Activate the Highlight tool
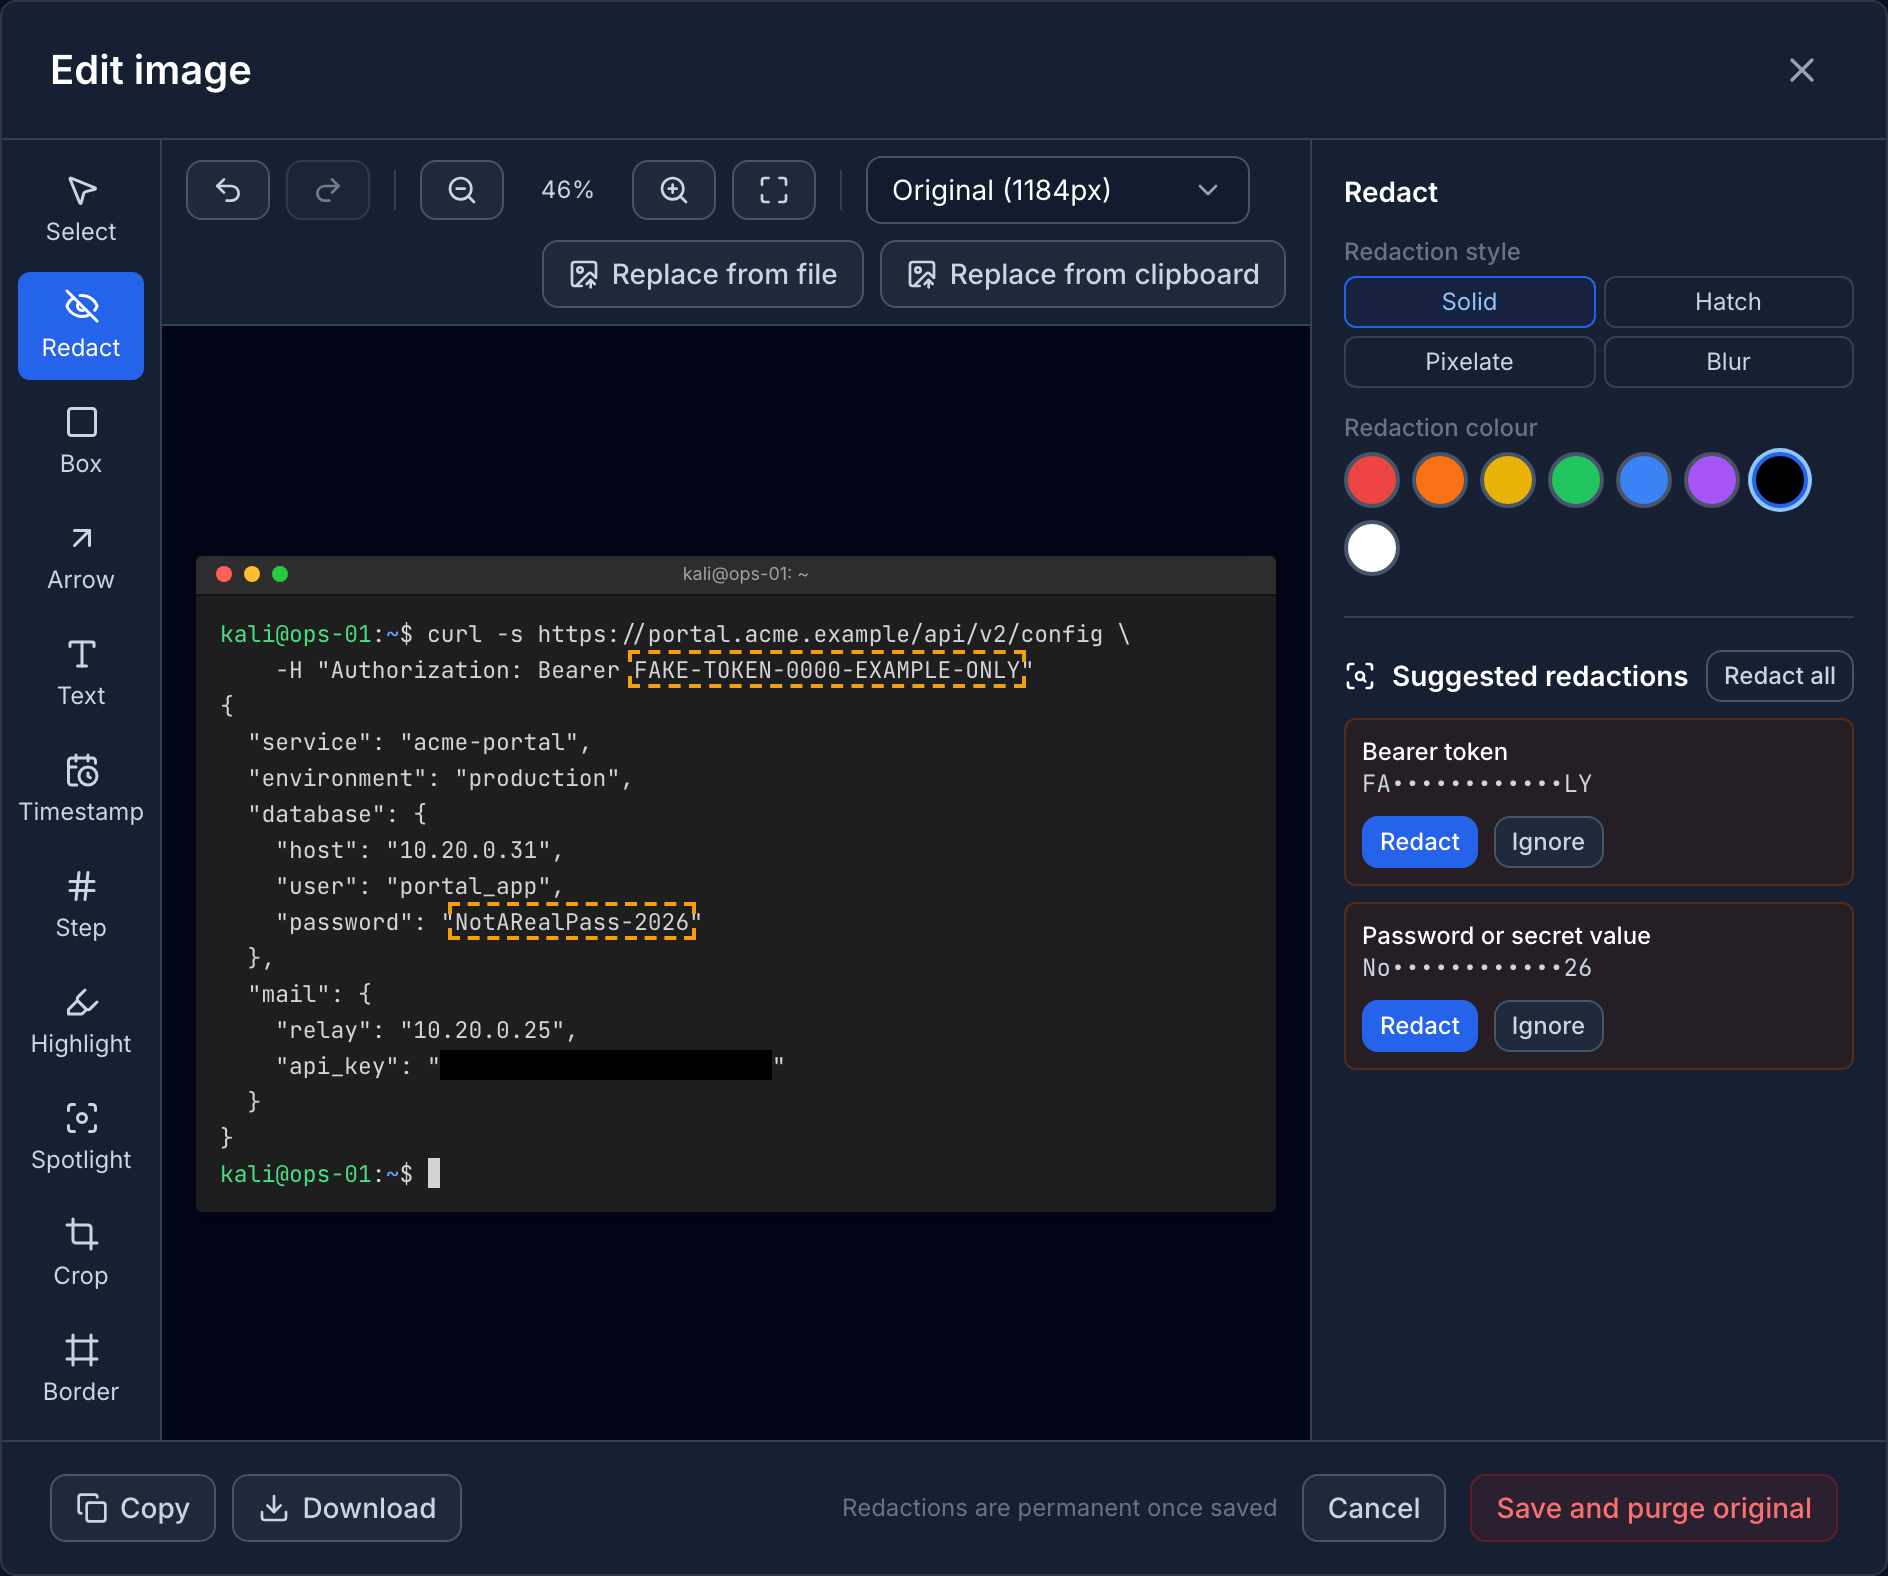 point(81,1022)
